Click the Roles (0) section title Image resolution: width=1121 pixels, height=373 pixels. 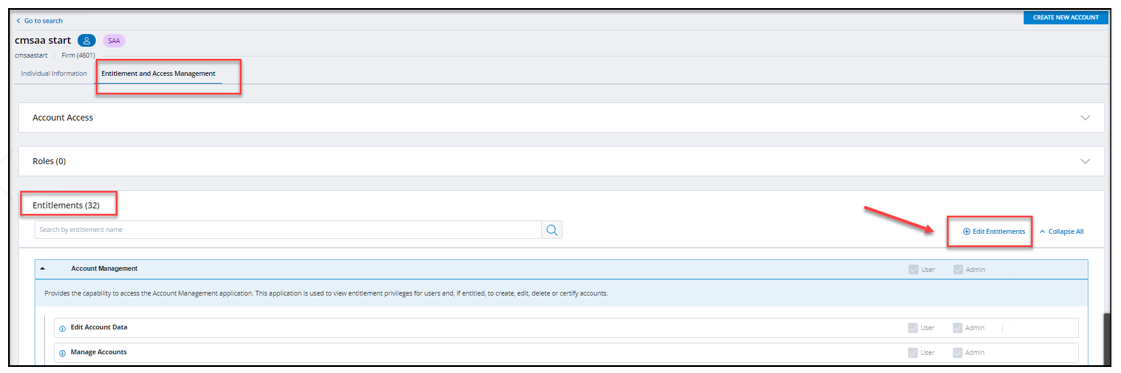click(49, 161)
